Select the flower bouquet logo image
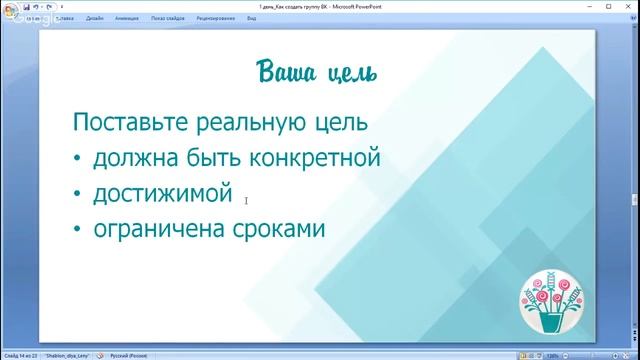Viewport: 640px width, 360px height. (551, 302)
